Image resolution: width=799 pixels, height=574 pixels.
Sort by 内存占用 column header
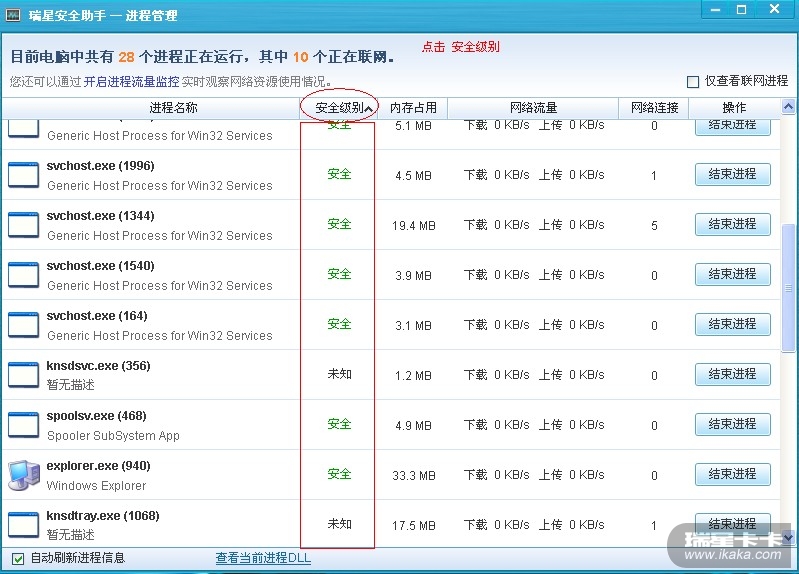click(x=413, y=108)
